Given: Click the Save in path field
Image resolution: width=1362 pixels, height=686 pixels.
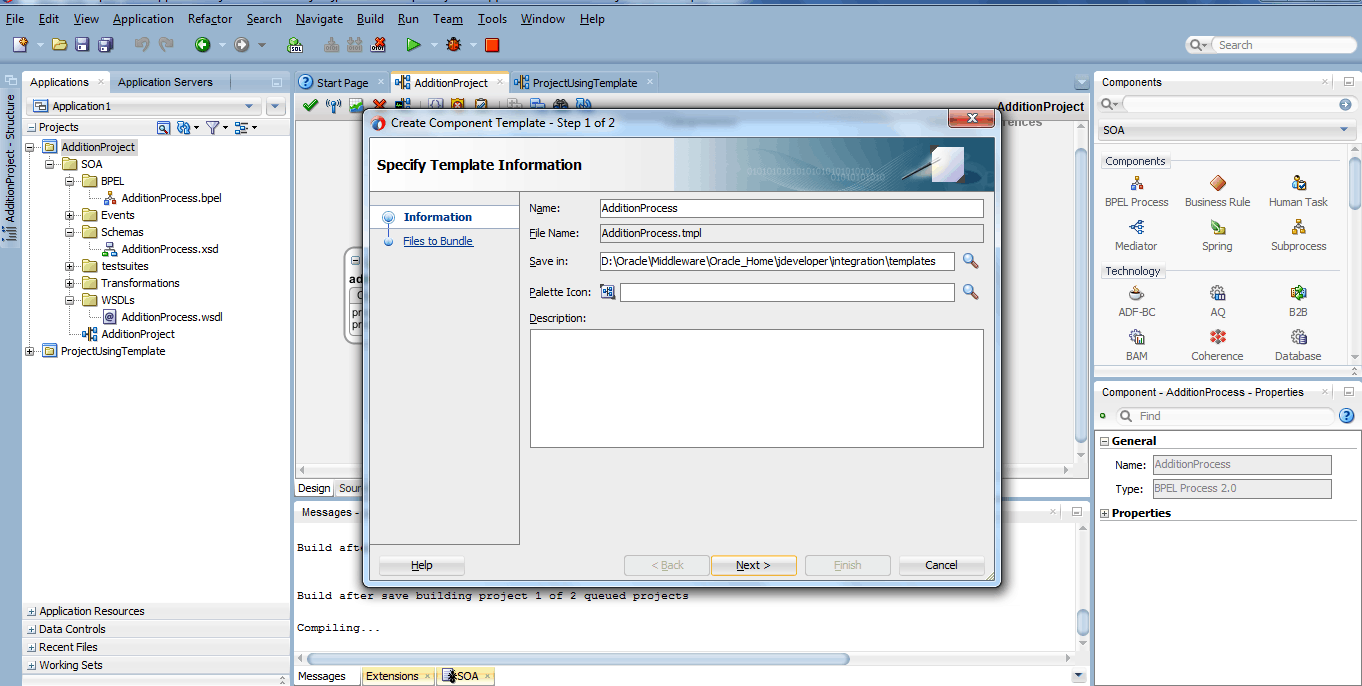Looking at the screenshot, I should coord(777,261).
